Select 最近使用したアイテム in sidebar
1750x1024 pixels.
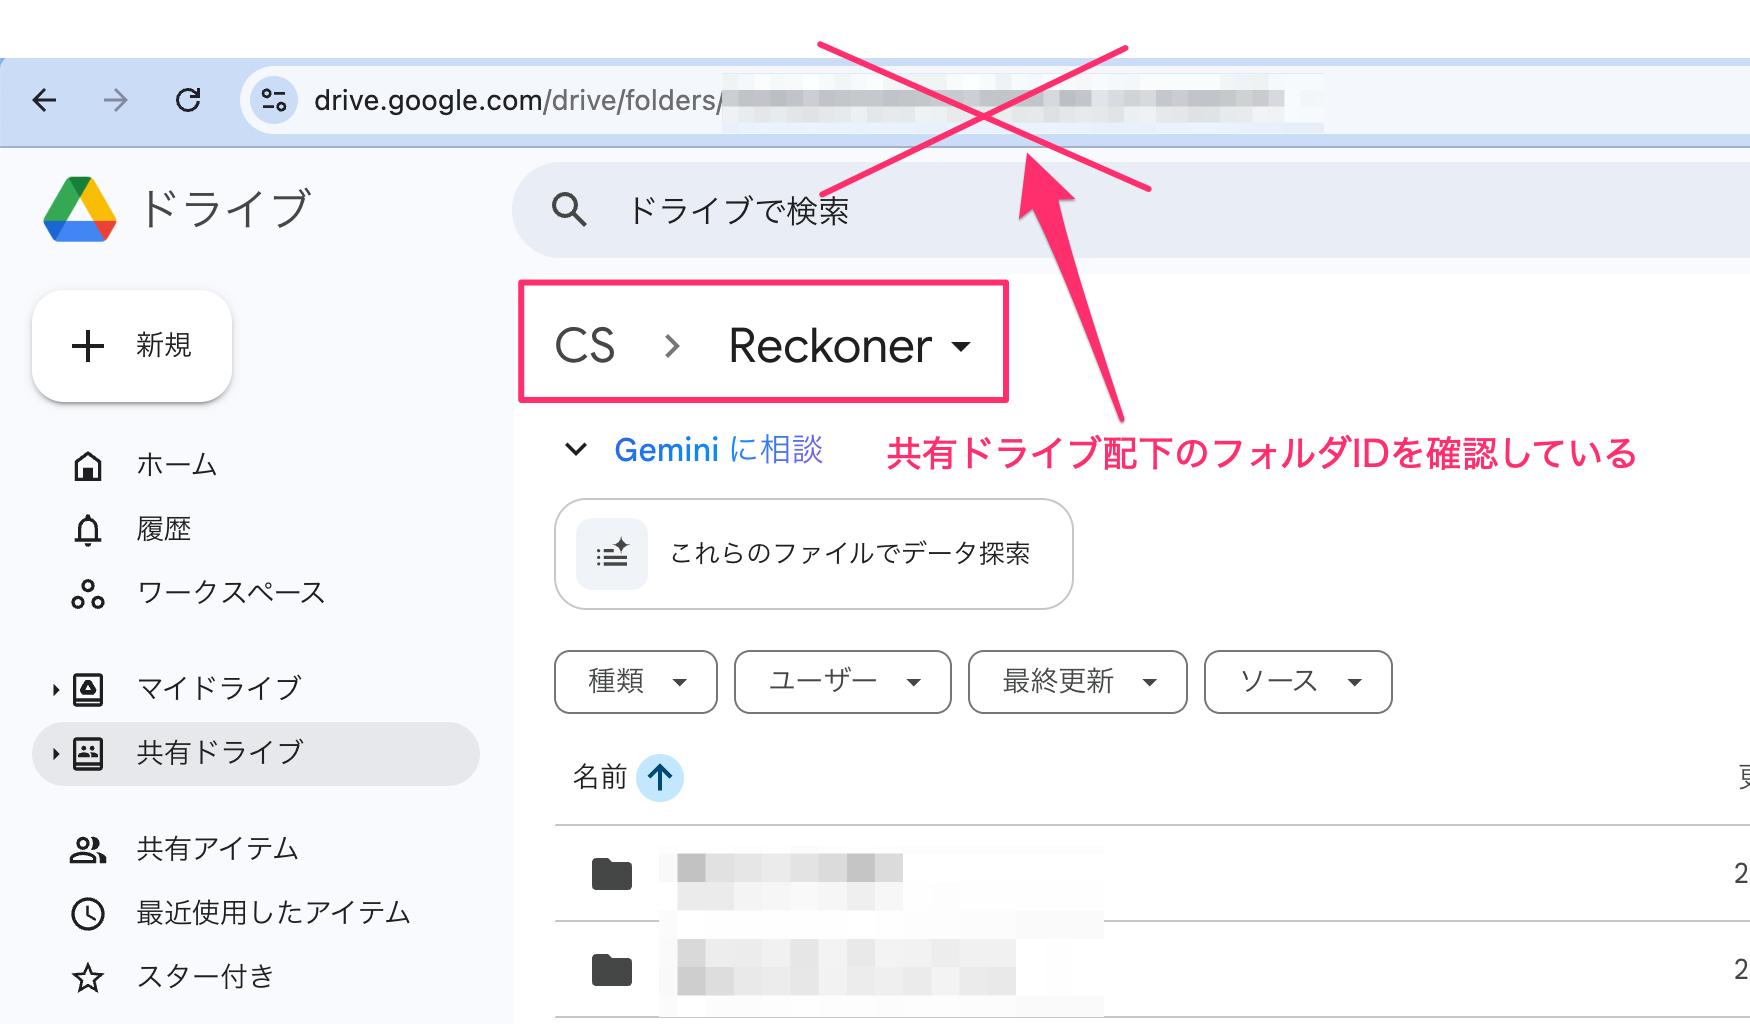[273, 913]
